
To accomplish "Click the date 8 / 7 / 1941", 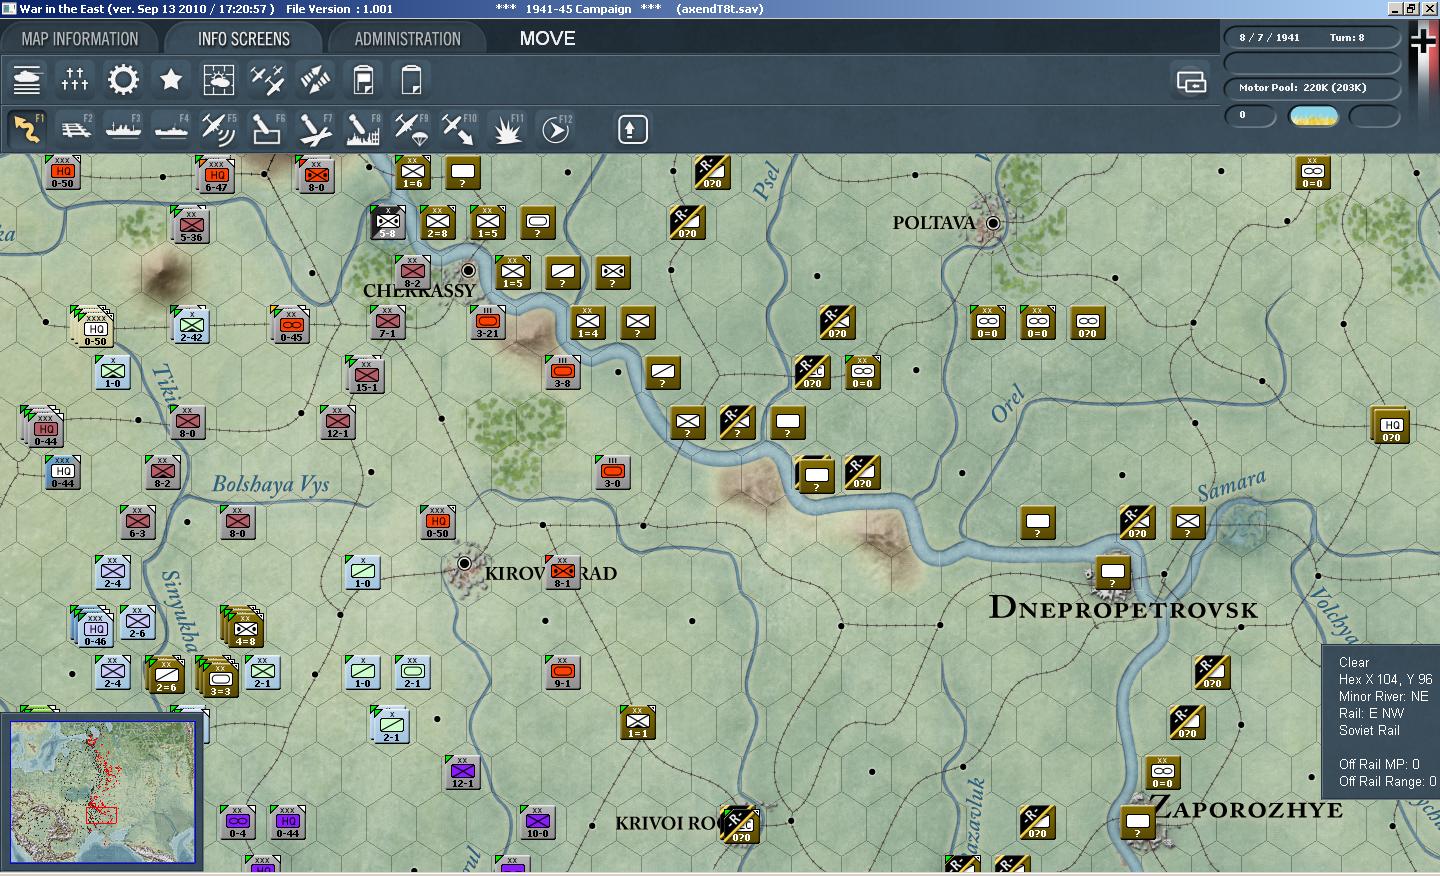I will click(x=1270, y=37).
